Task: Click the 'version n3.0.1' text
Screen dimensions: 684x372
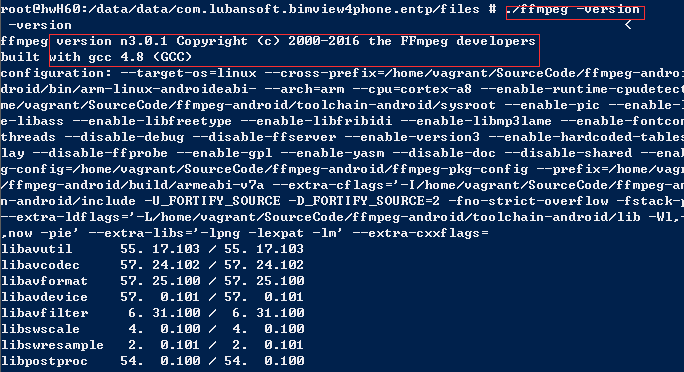Action: [112, 41]
